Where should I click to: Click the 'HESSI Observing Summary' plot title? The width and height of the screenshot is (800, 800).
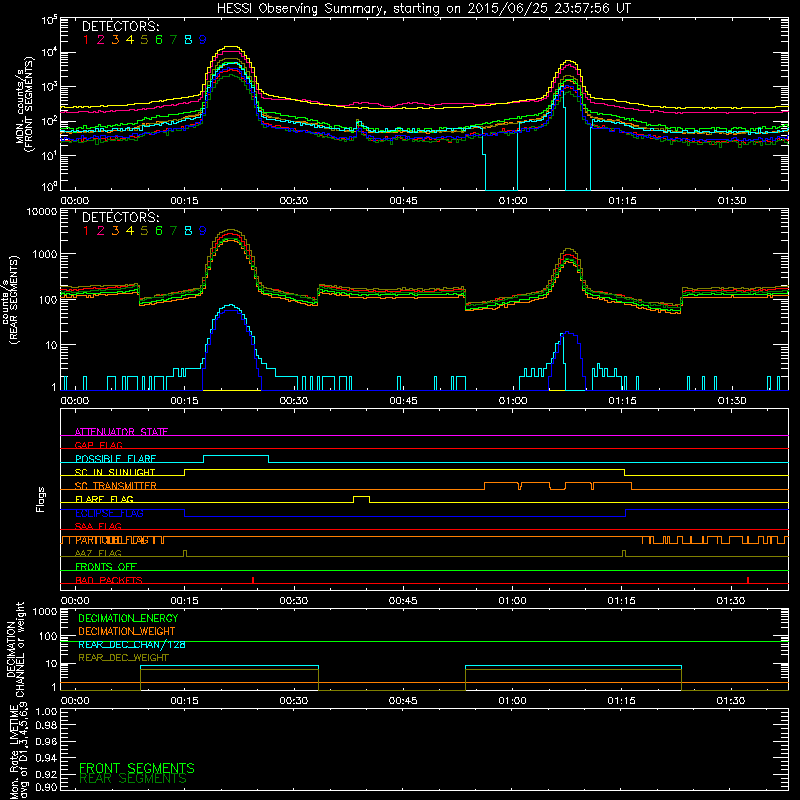coord(423,9)
